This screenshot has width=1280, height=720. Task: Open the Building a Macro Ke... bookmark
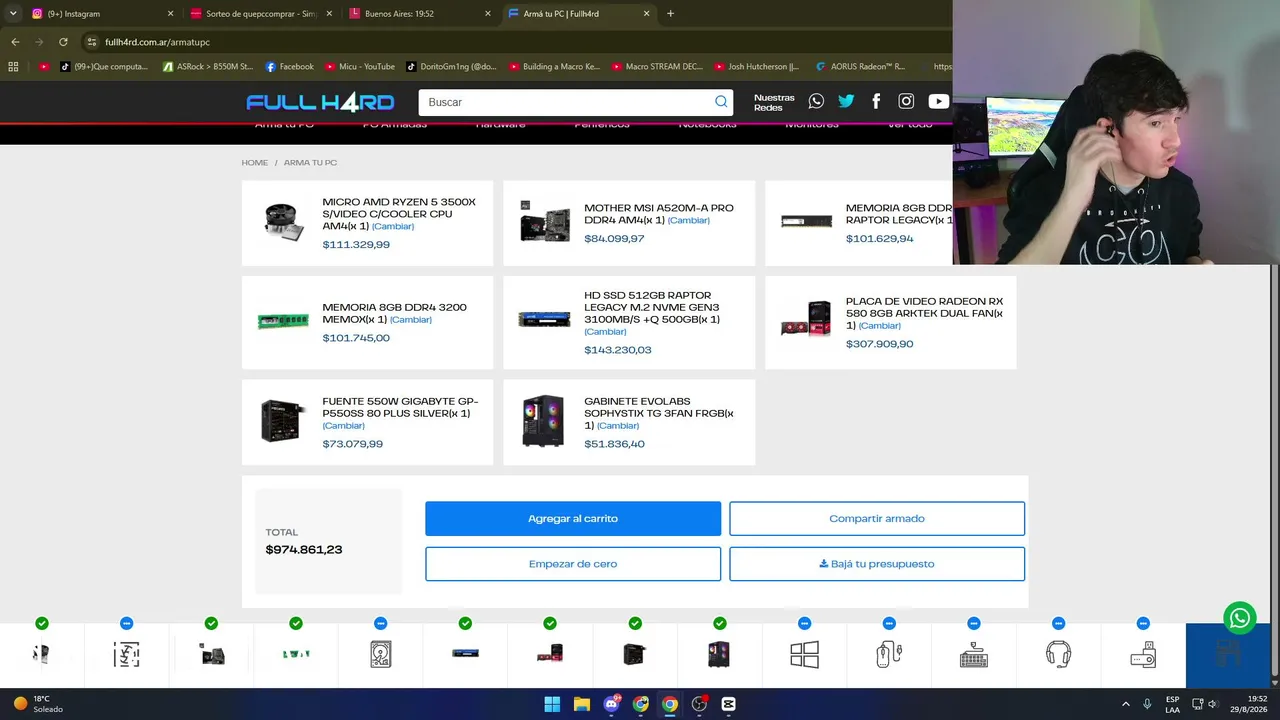[x=554, y=67]
